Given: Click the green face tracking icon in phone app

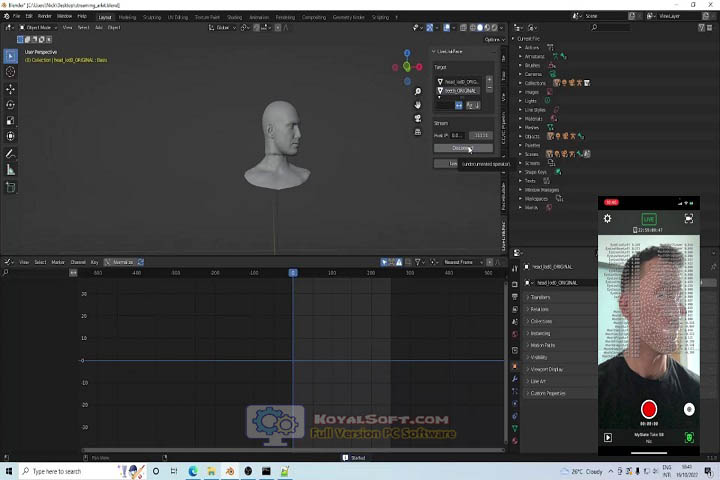Looking at the screenshot, I should 689,438.
